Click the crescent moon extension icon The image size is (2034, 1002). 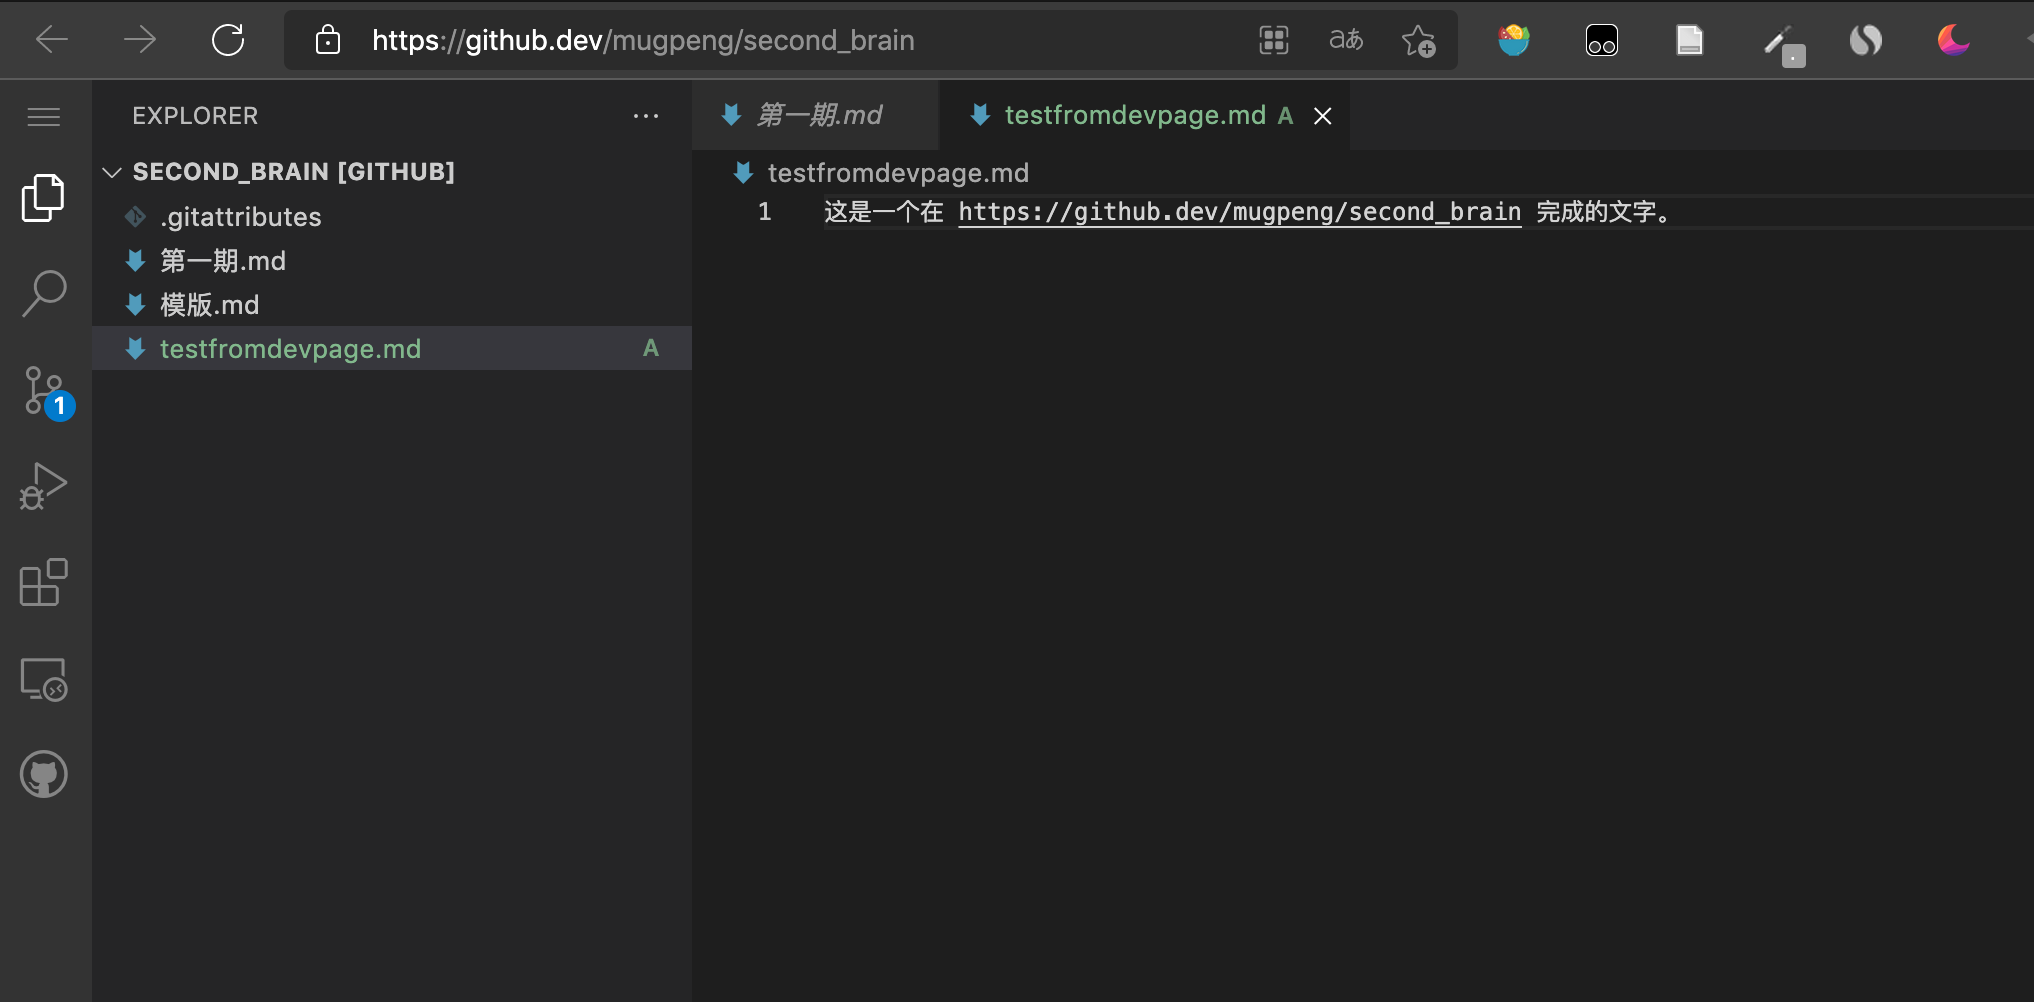click(1954, 40)
